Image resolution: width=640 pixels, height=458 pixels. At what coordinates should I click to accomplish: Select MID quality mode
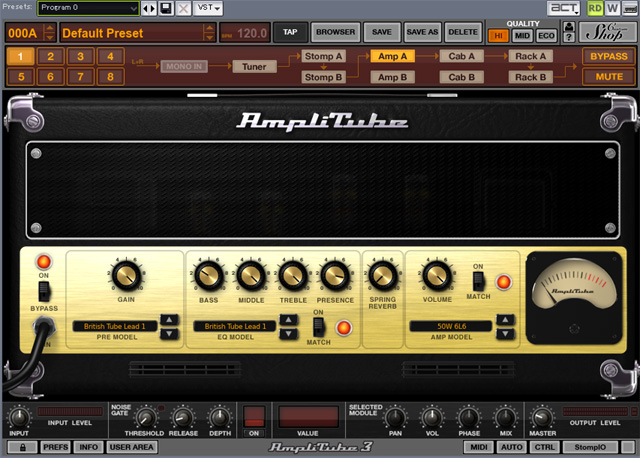coord(522,36)
